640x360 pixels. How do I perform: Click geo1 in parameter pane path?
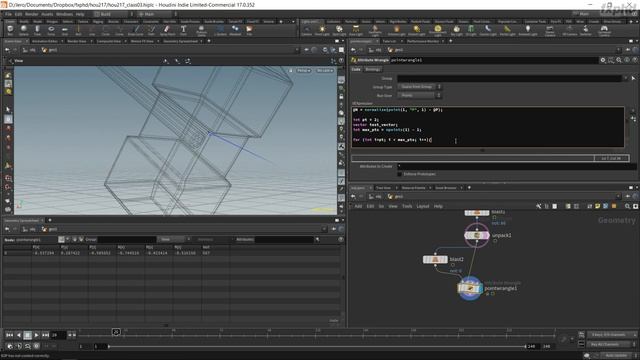coord(396,50)
